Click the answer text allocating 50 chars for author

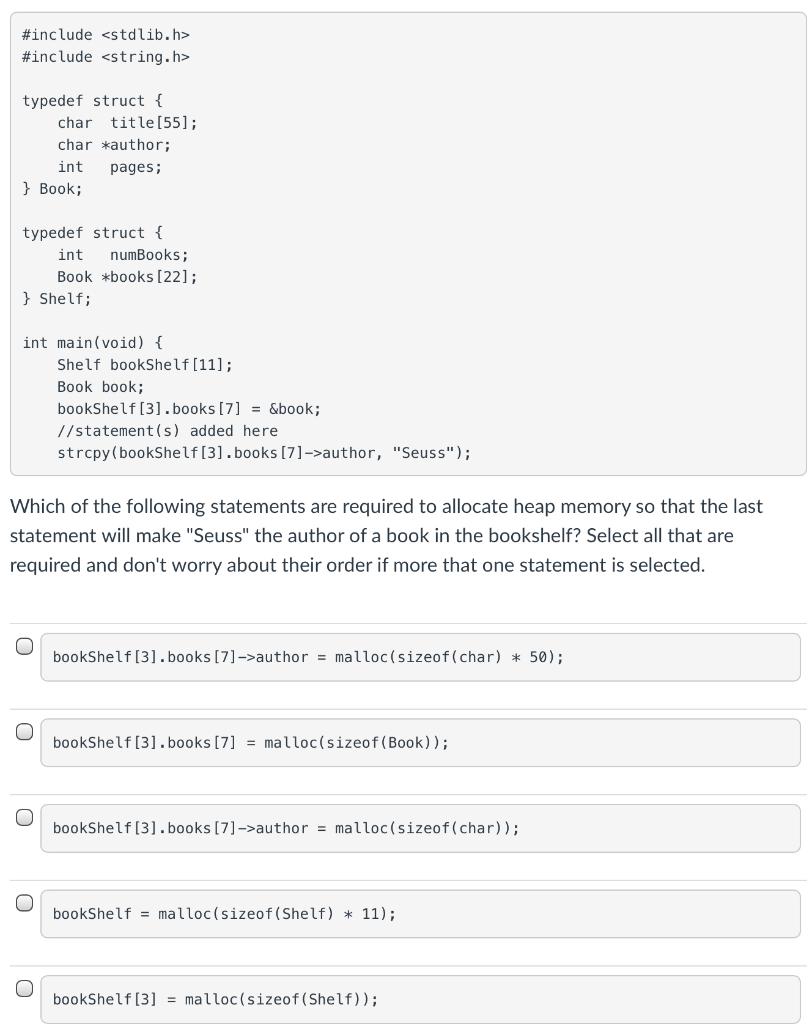308,657
